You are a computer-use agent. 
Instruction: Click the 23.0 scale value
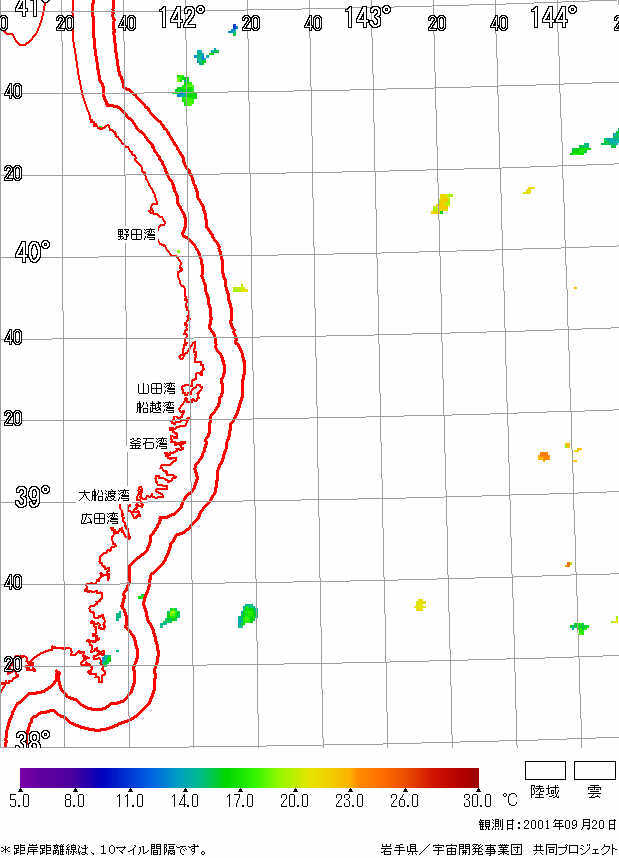[349, 801]
